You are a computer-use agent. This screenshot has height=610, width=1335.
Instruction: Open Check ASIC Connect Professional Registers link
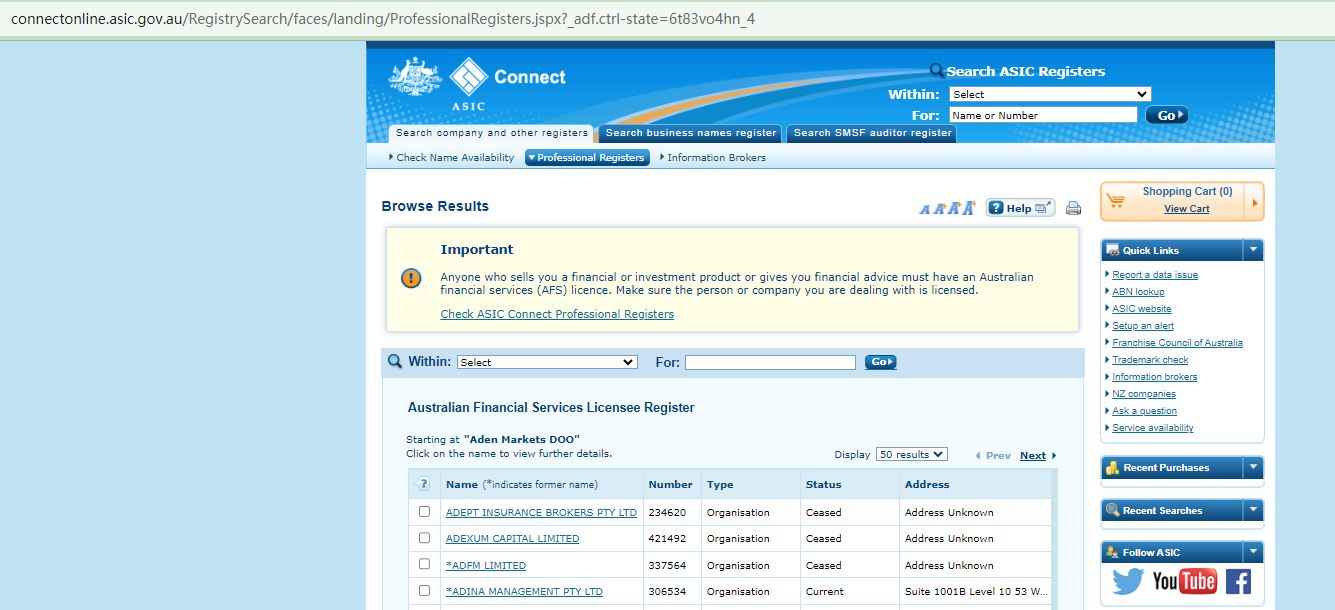click(x=557, y=314)
